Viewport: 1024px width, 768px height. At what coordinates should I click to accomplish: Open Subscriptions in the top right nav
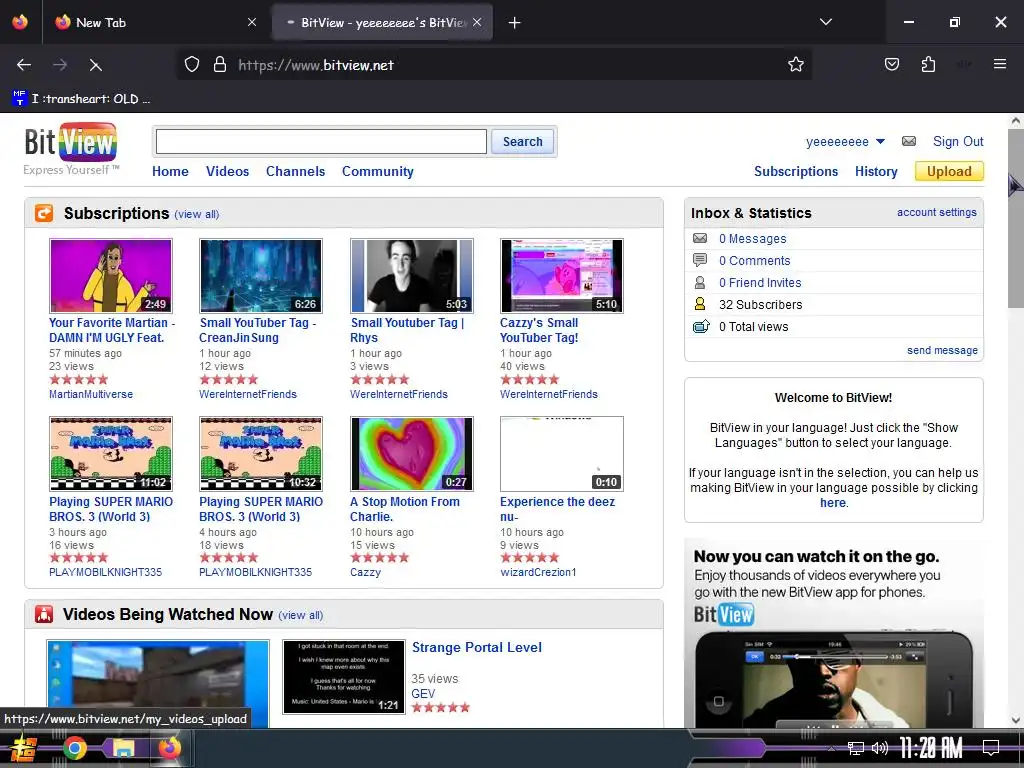(796, 171)
